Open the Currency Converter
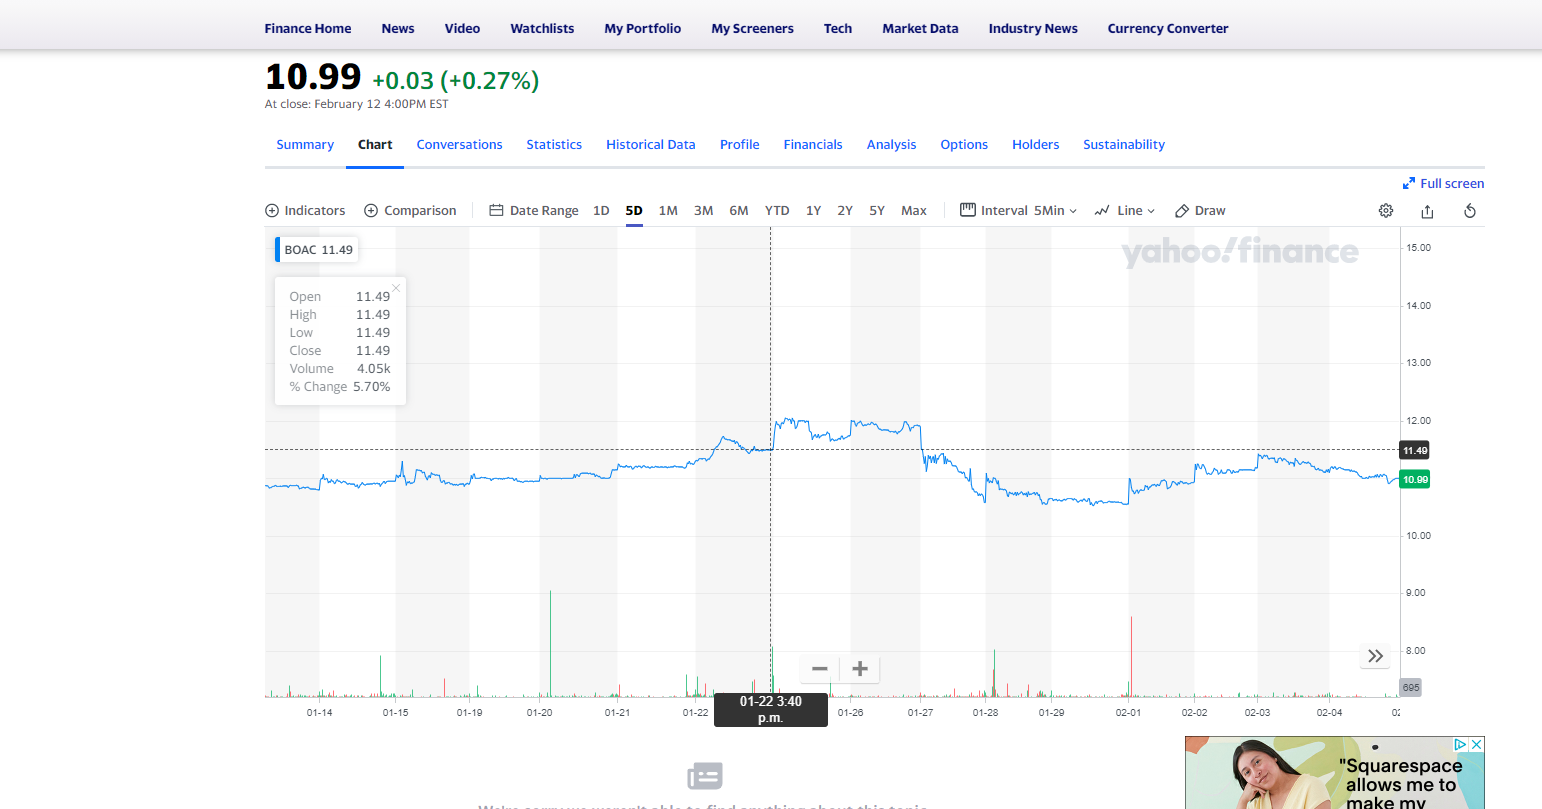1542x809 pixels. point(1168,29)
